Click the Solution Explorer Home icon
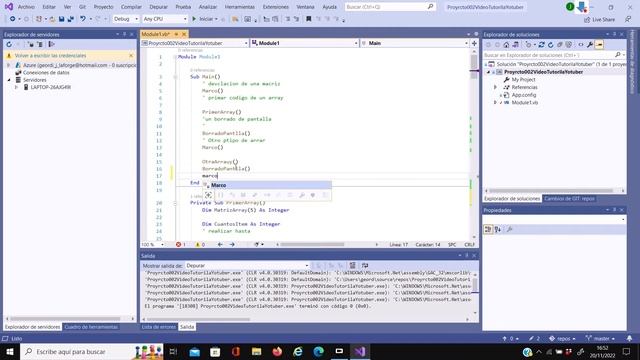 506,44
